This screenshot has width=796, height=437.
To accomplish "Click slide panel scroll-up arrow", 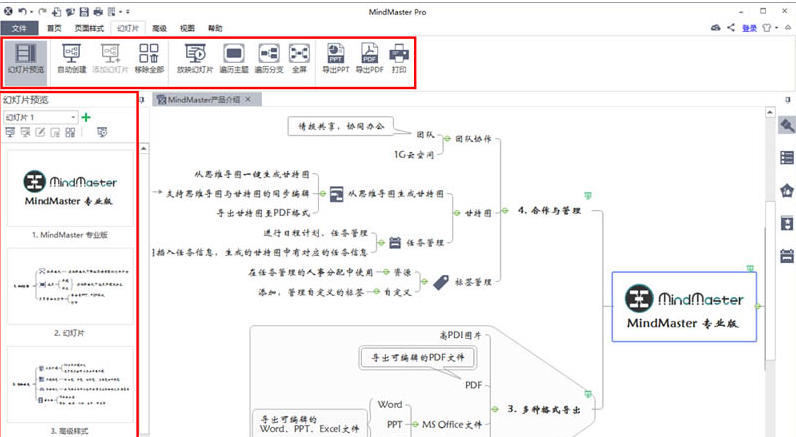I will click(144, 149).
